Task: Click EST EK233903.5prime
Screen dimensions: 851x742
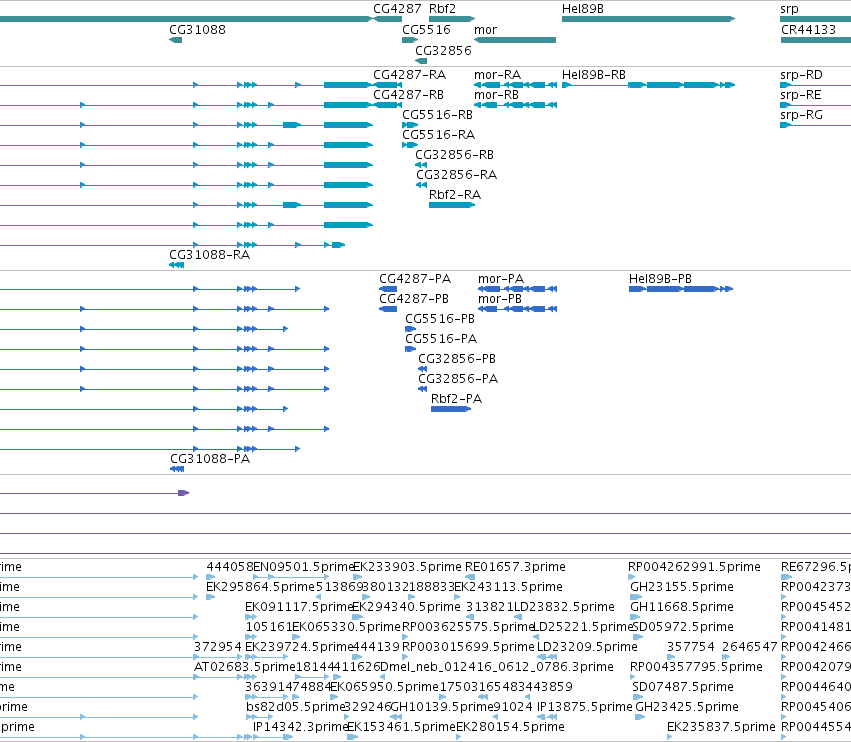Action: [407, 567]
